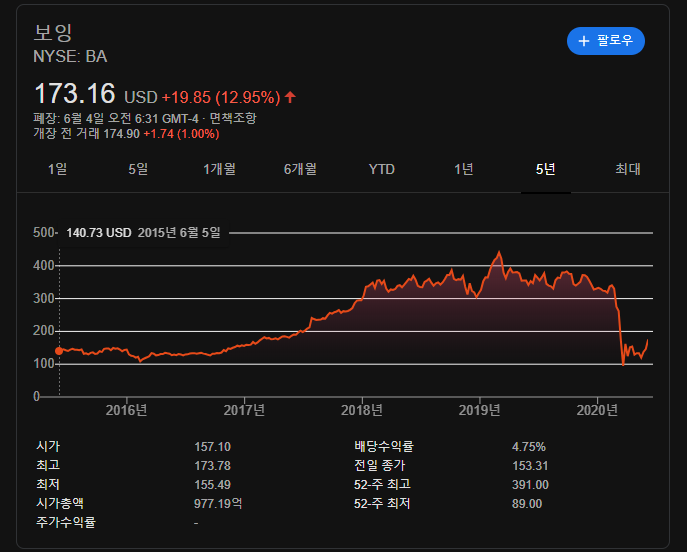Click the 2020 crash low point on chart
The height and width of the screenshot is (552, 687).
623,364
